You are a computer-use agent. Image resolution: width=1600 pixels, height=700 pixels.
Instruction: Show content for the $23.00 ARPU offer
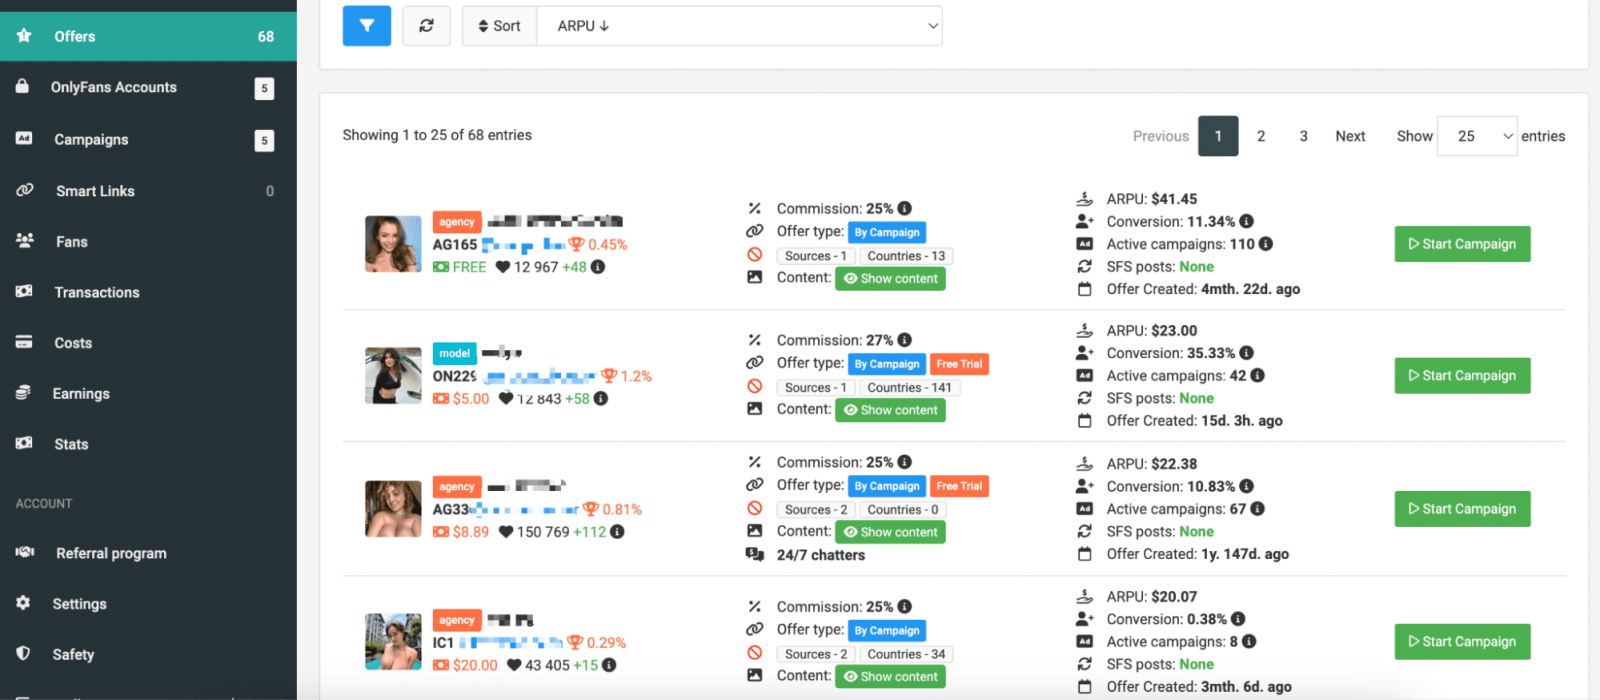(890, 410)
